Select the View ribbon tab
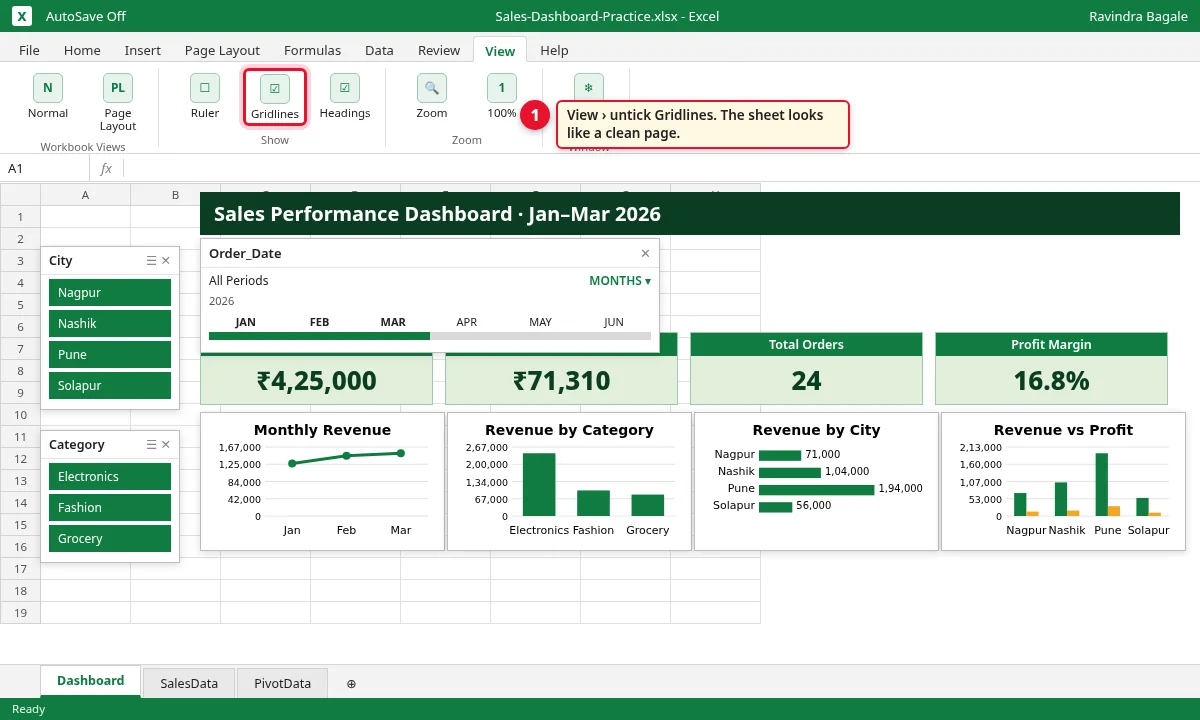This screenshot has width=1200, height=720. coord(500,50)
